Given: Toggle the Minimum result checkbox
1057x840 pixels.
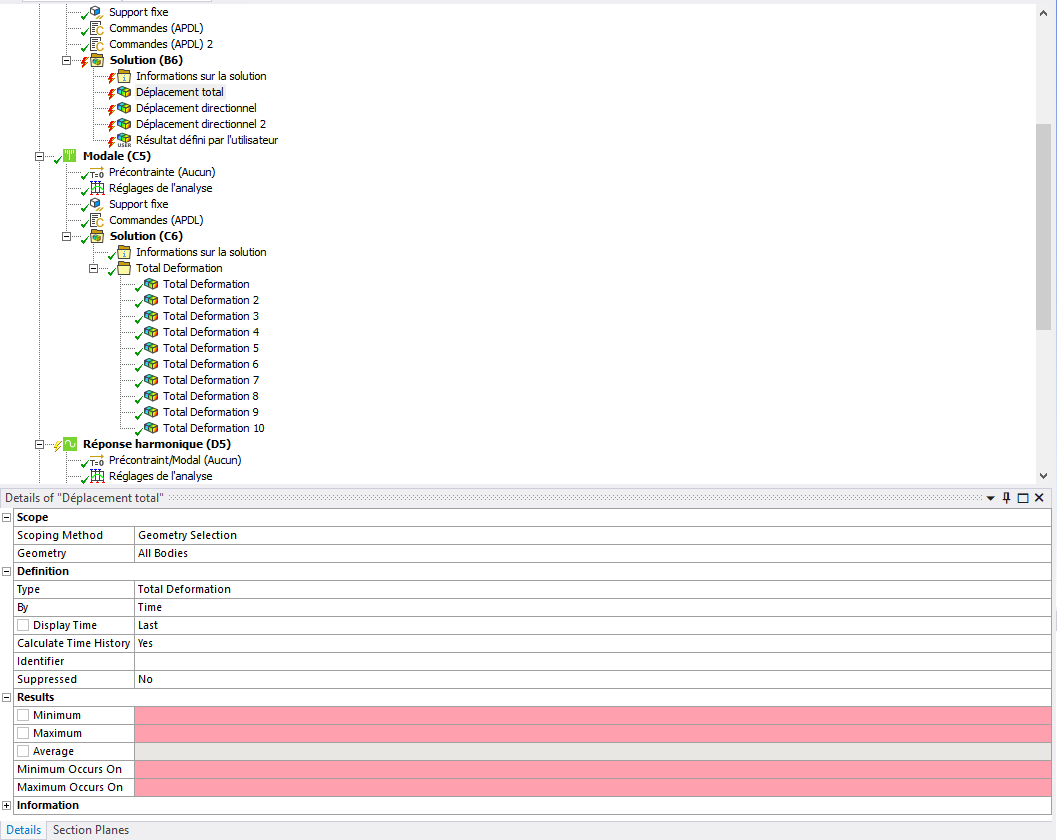Looking at the screenshot, I should (x=23, y=715).
